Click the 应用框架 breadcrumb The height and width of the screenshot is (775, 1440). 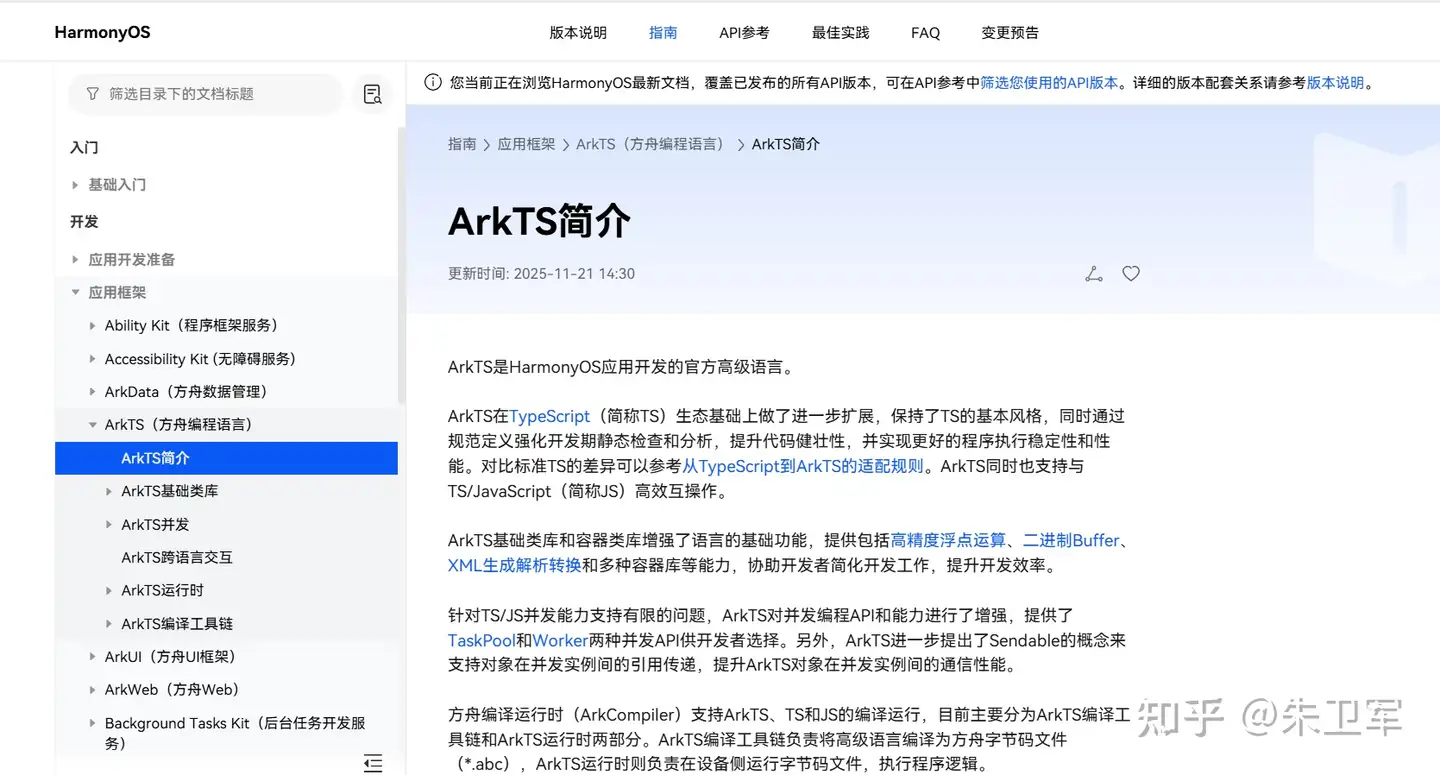tap(526, 144)
